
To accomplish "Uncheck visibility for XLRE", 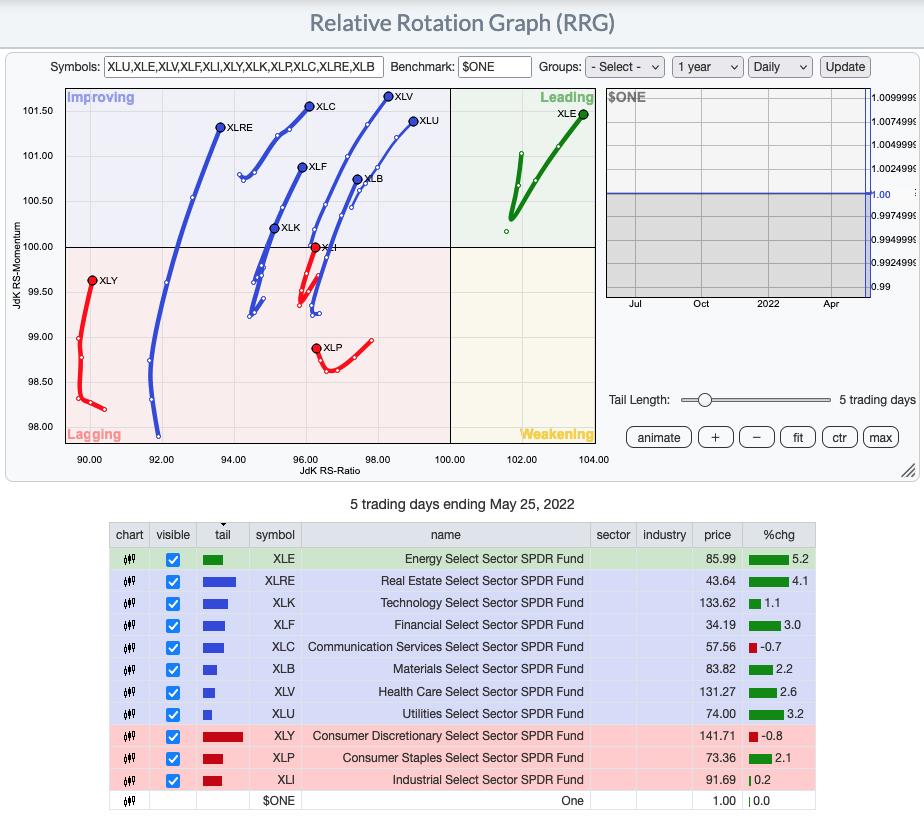I will pyautogui.click(x=173, y=582).
